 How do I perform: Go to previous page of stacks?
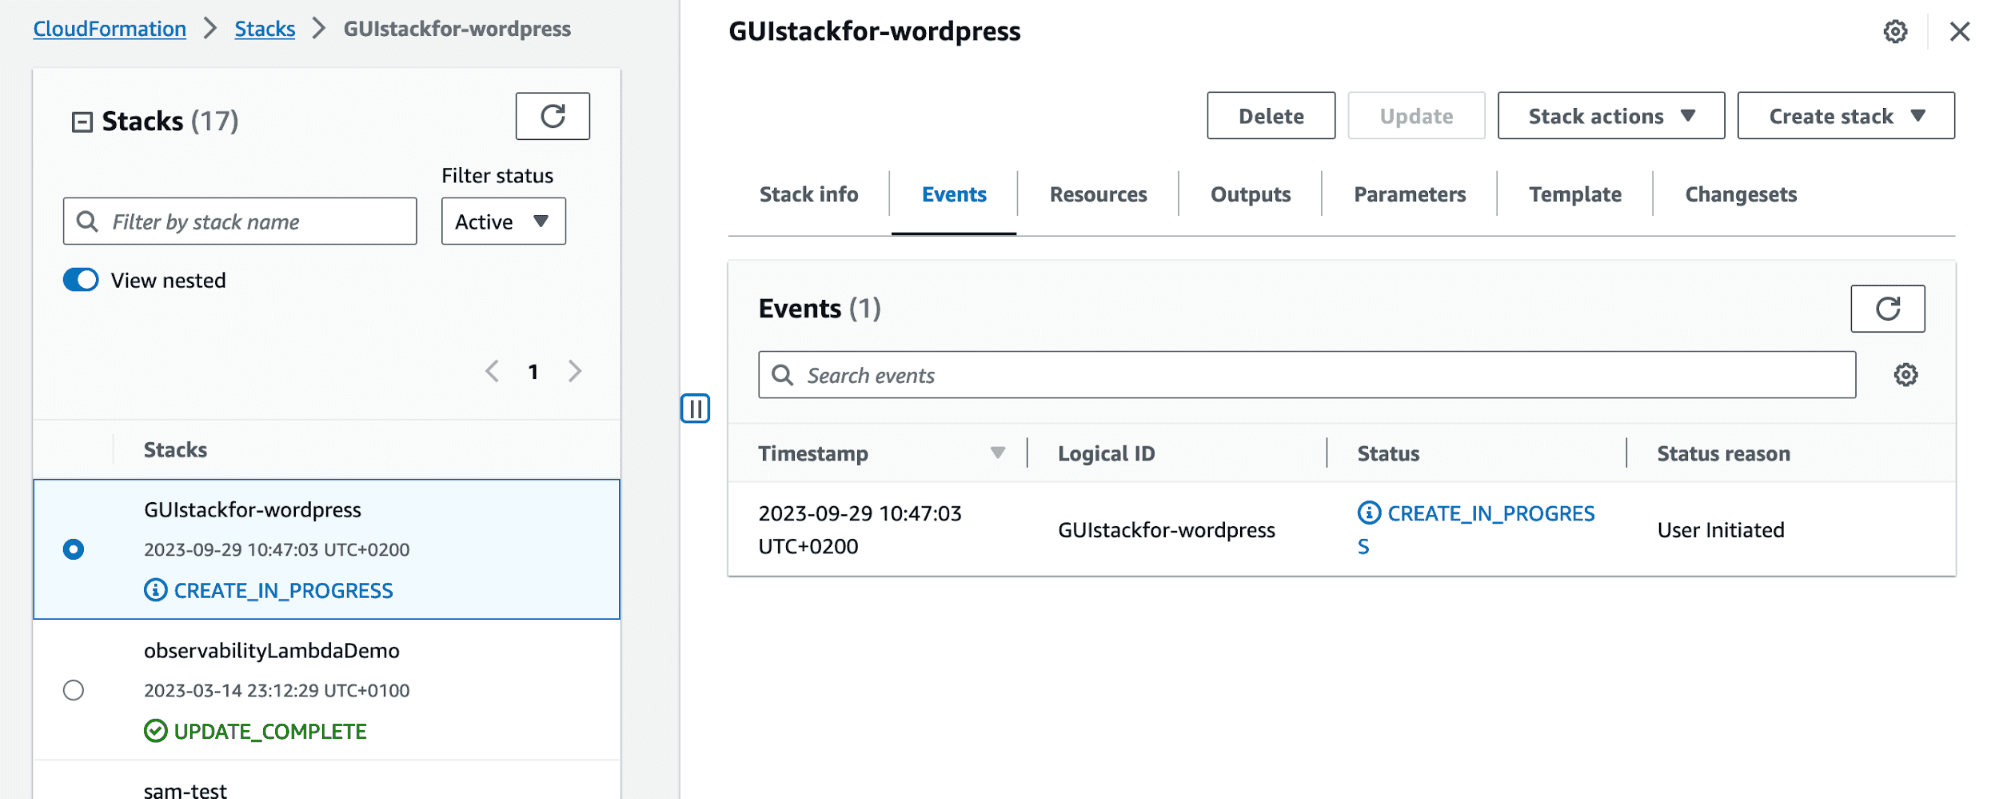(492, 372)
